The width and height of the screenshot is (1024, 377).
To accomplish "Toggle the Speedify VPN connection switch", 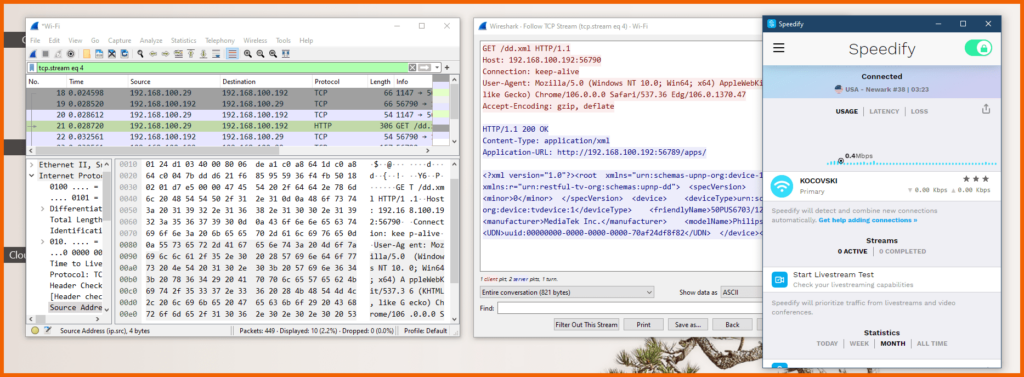I will click(x=978, y=48).
